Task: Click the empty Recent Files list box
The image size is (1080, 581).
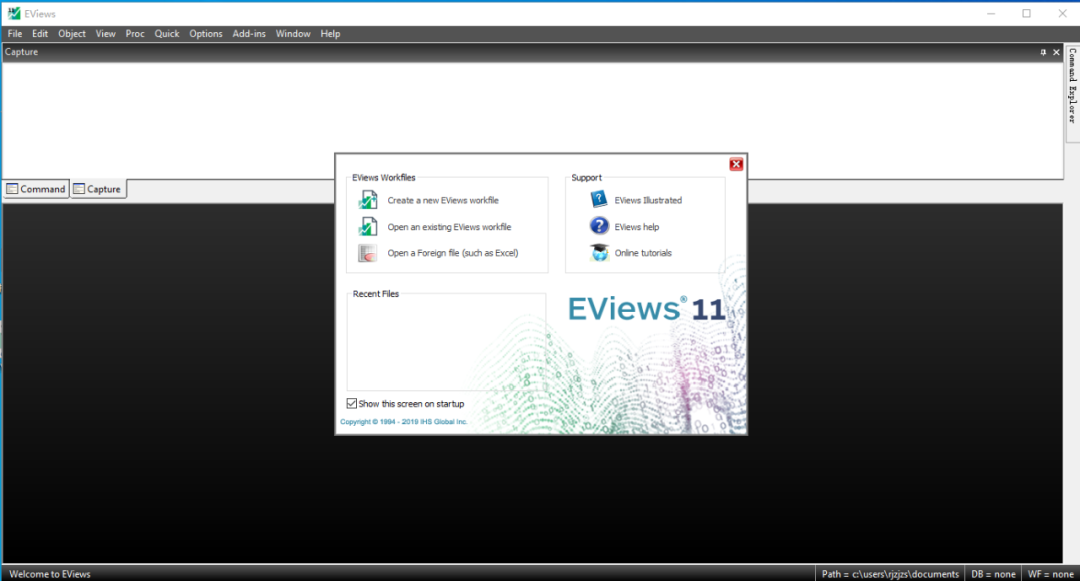Action: pyautogui.click(x=446, y=344)
